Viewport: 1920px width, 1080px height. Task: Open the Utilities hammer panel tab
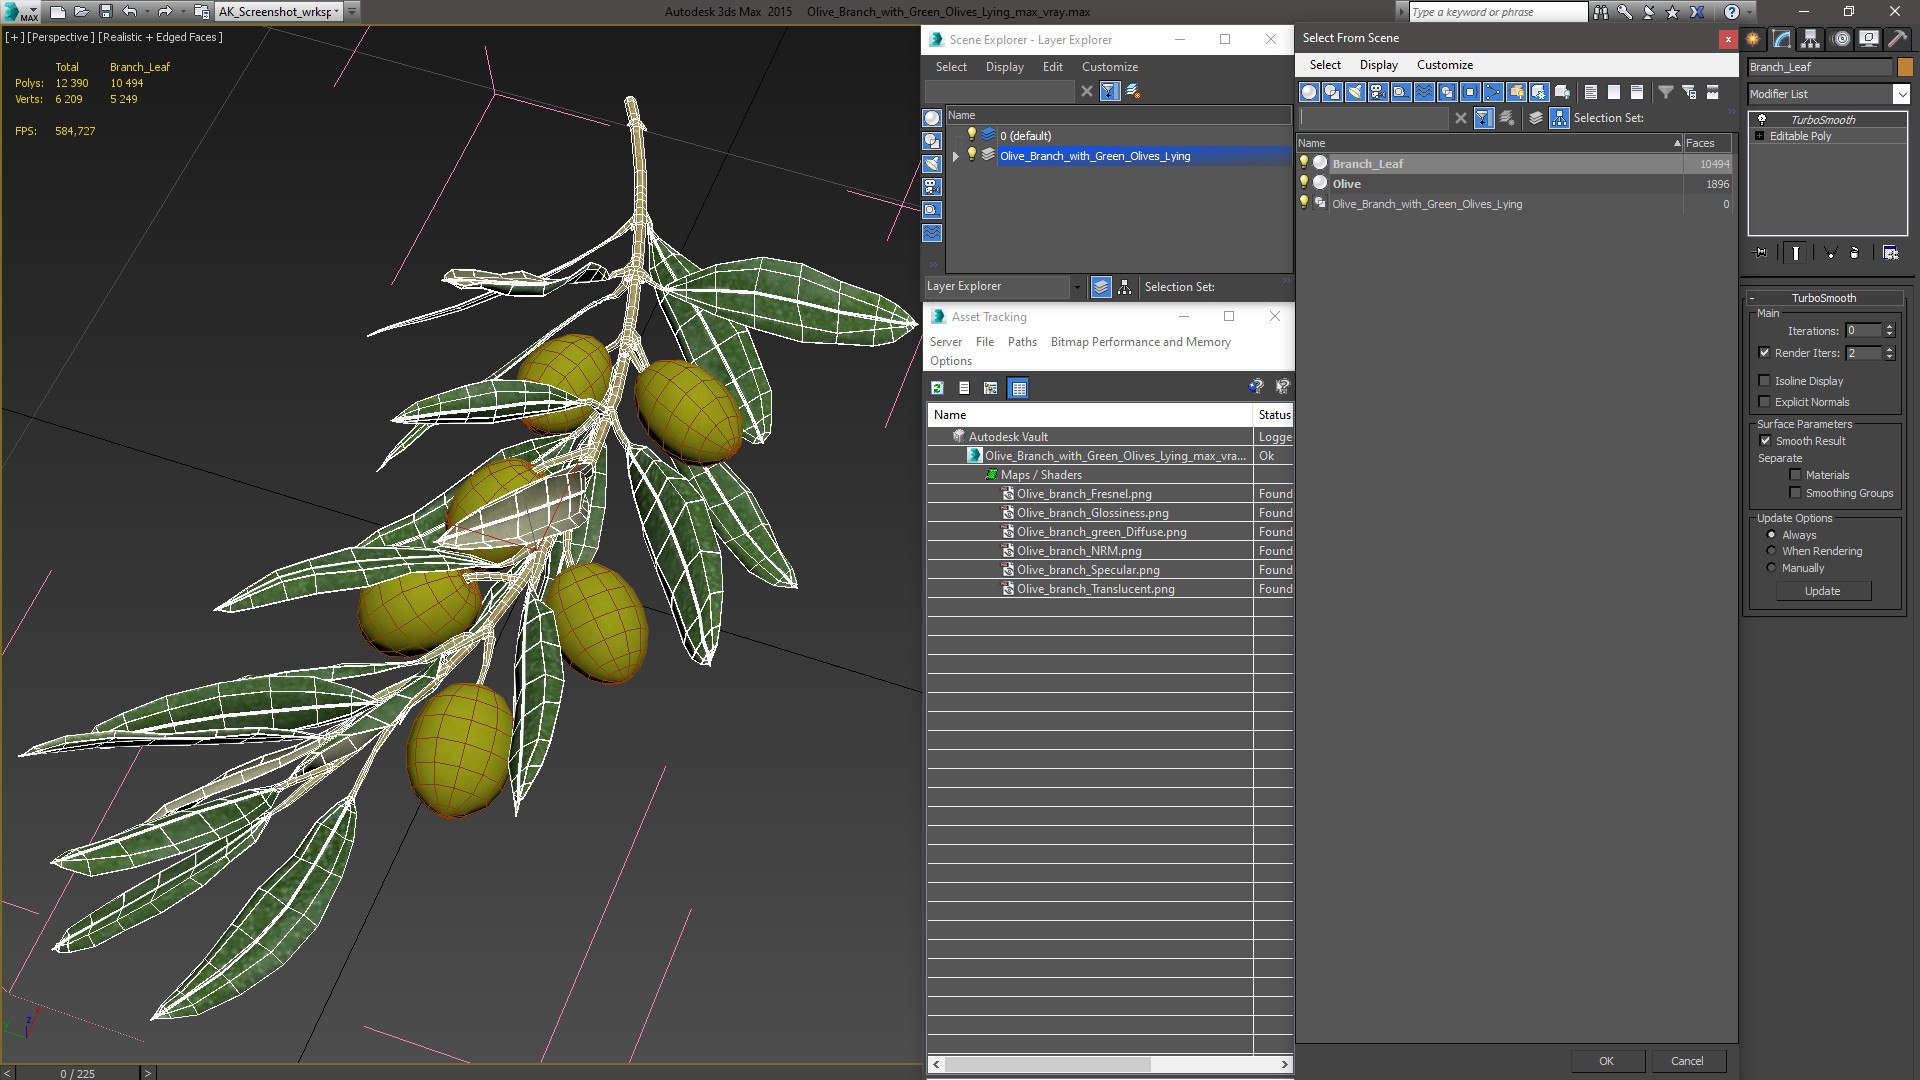(1897, 39)
